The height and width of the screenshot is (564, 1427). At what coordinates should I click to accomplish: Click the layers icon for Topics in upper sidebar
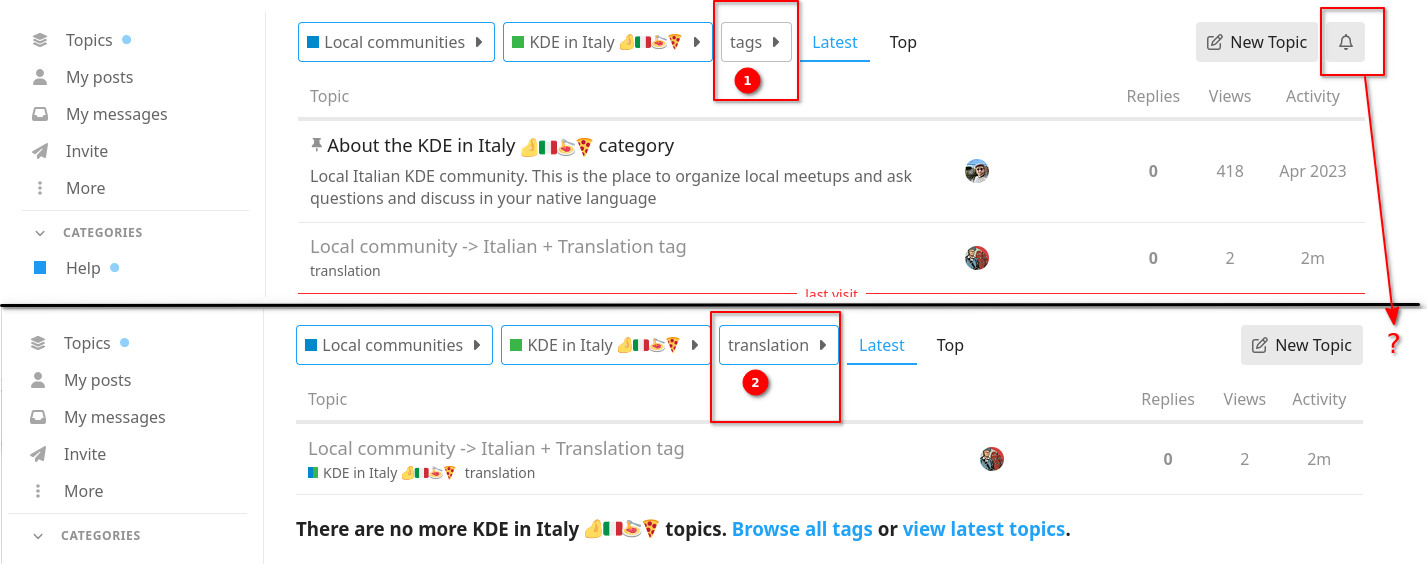(40, 41)
